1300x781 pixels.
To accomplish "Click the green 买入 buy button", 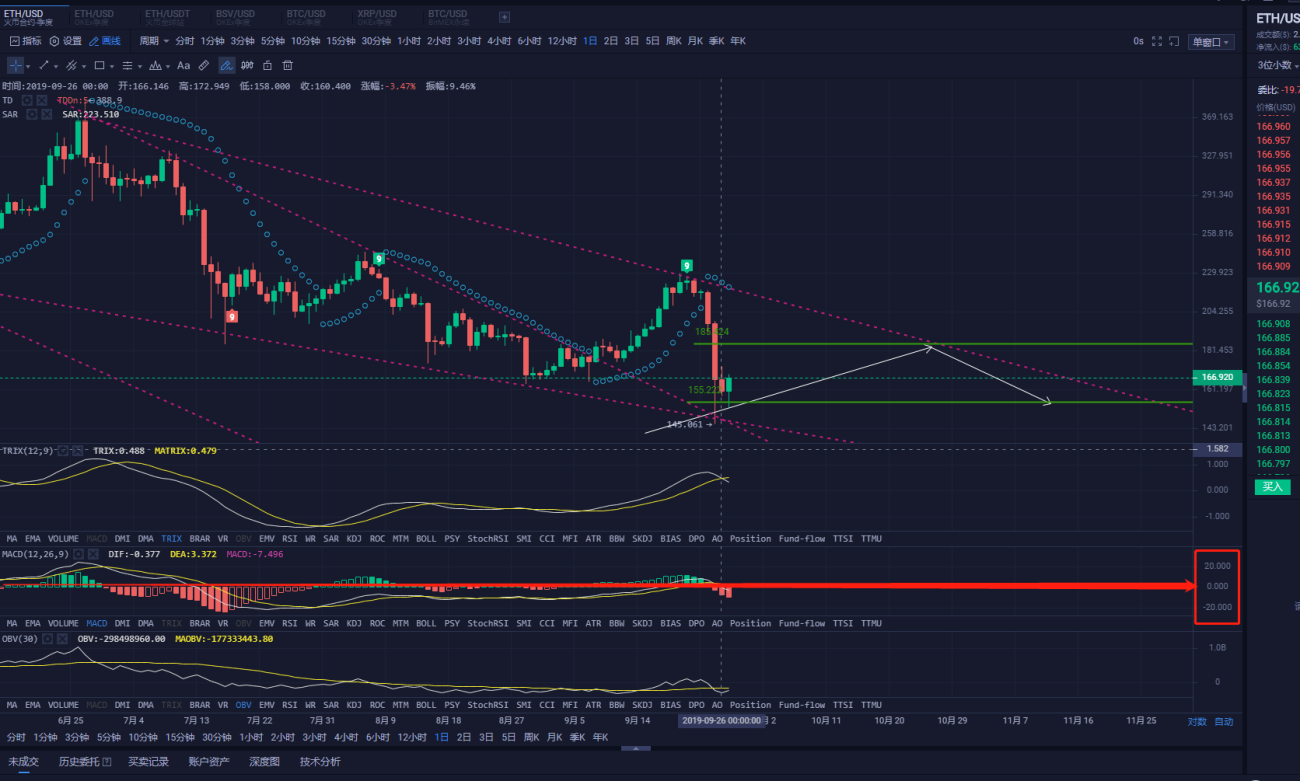I will (x=1272, y=487).
